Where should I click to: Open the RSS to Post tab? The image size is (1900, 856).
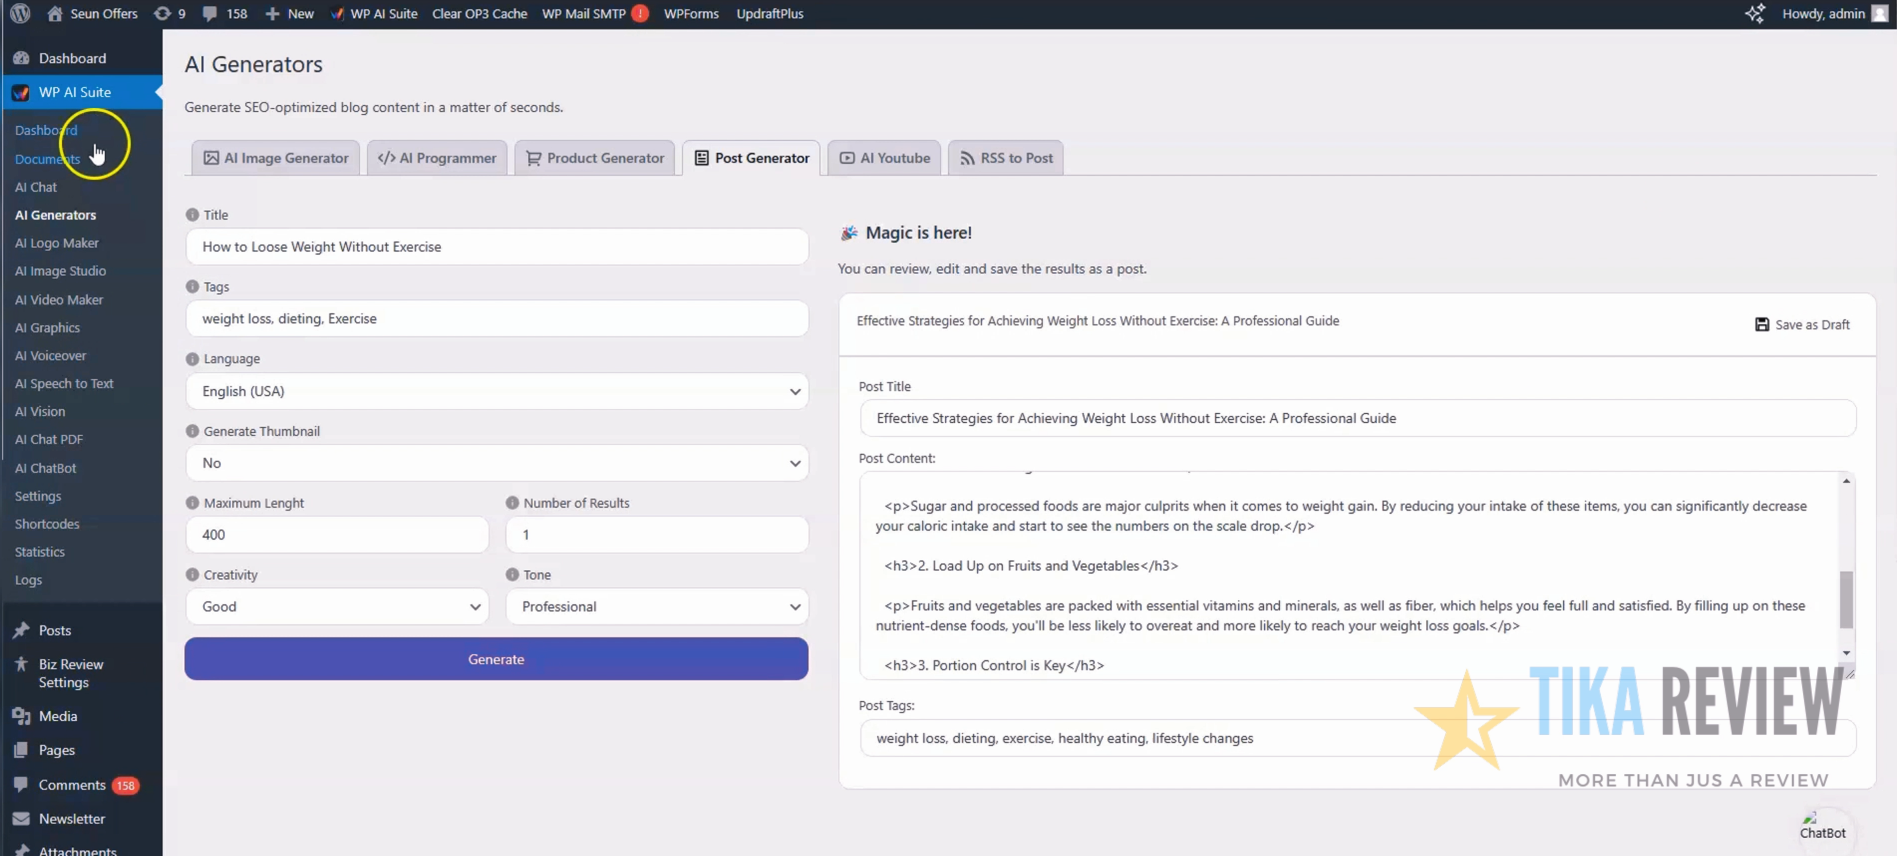pyautogui.click(x=1006, y=158)
